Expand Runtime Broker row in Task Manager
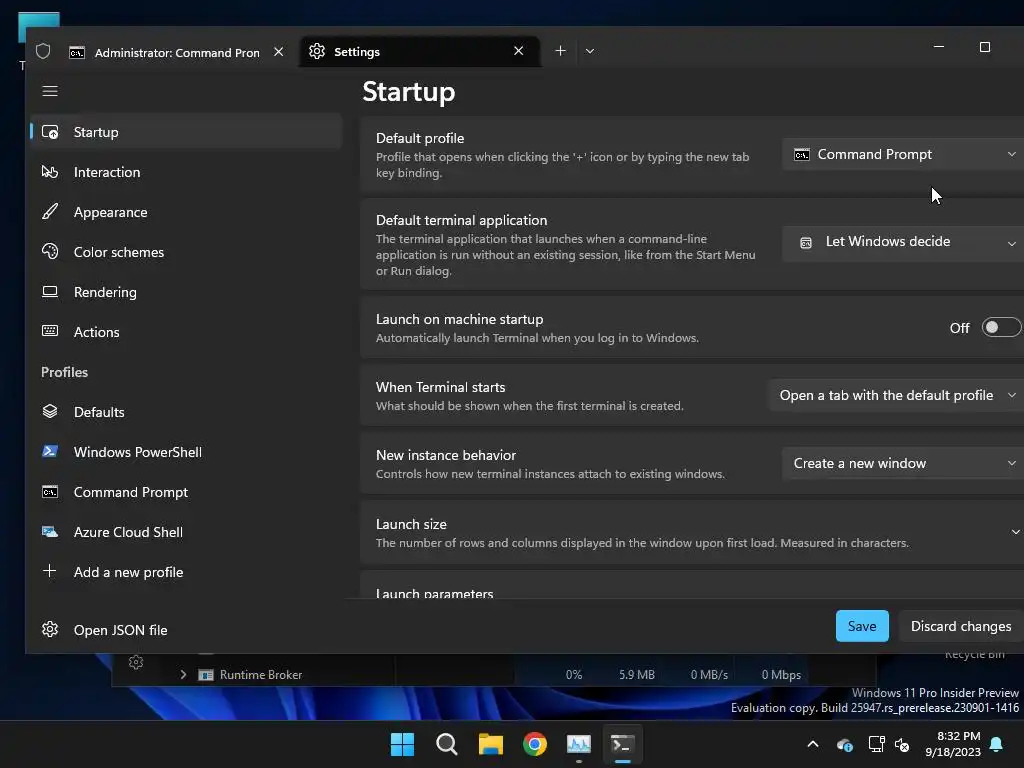Screen dimensions: 1024x768 point(183,675)
